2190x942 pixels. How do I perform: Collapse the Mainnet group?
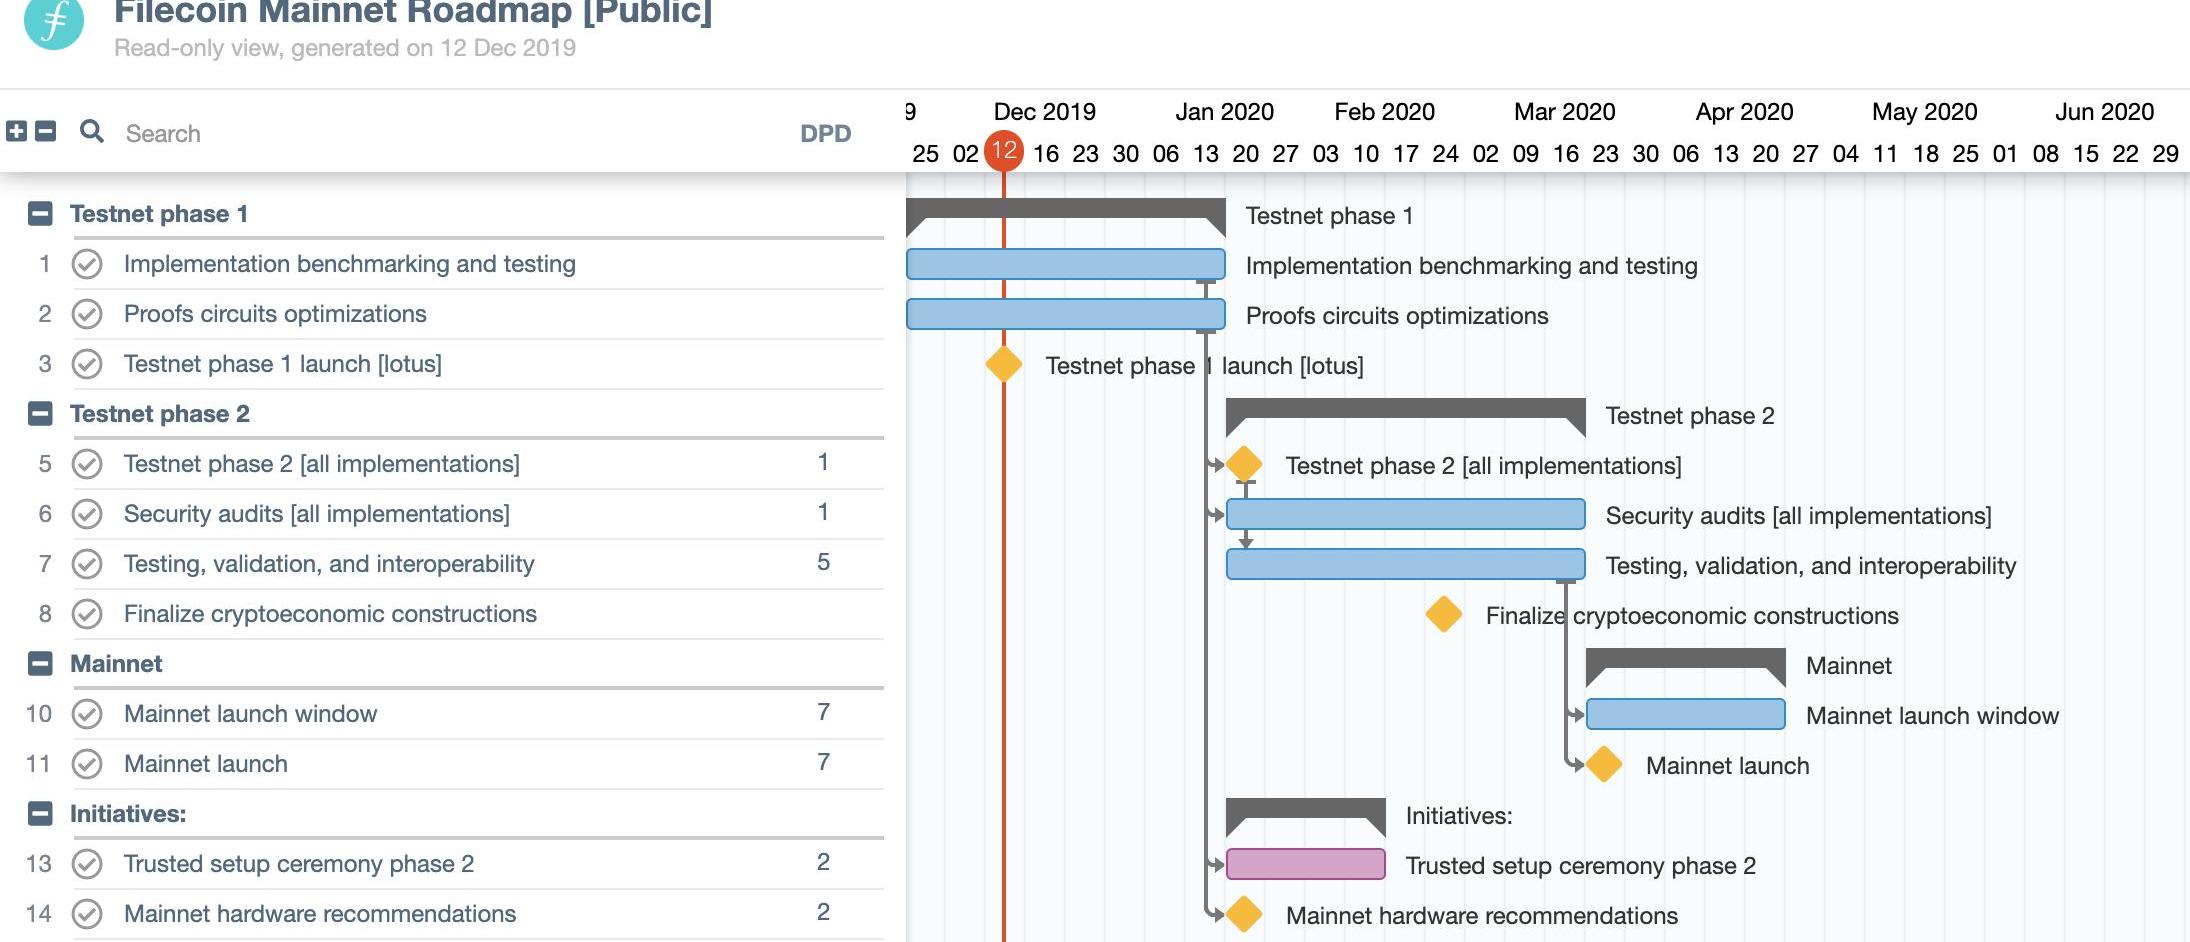click(40, 663)
